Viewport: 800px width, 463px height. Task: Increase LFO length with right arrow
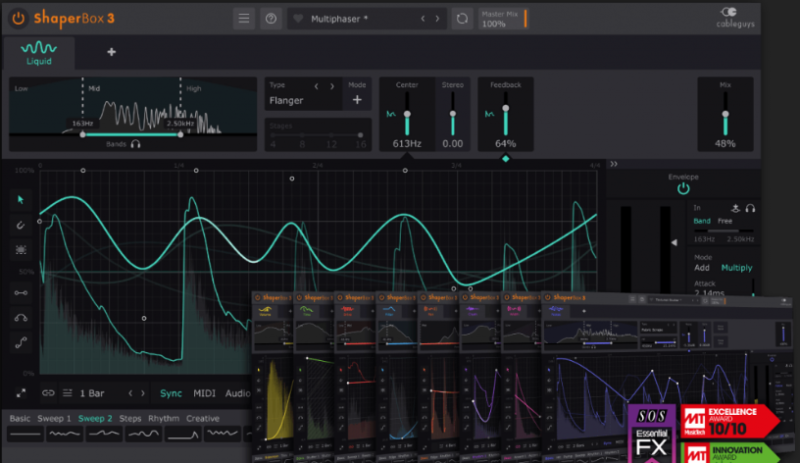(143, 393)
